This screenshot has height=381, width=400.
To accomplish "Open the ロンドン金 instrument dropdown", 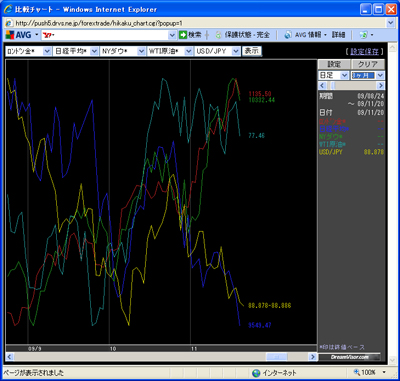I will [47, 51].
